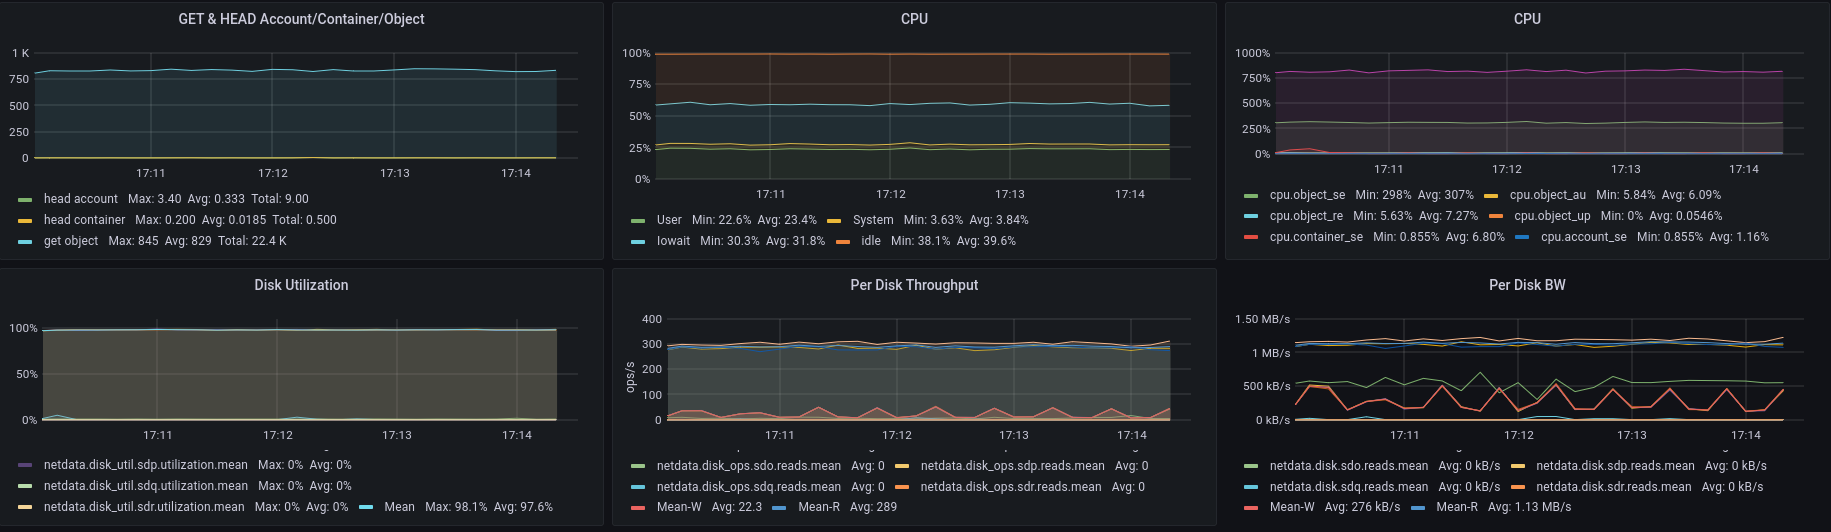Toggle the get object legend series
Screen dimensions: 1831x532
(71, 241)
